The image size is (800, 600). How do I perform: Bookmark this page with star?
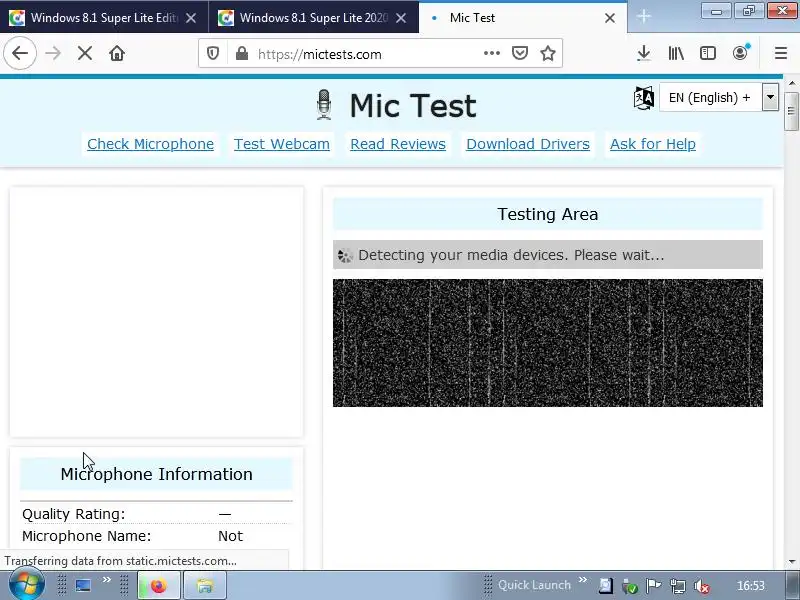(x=548, y=53)
